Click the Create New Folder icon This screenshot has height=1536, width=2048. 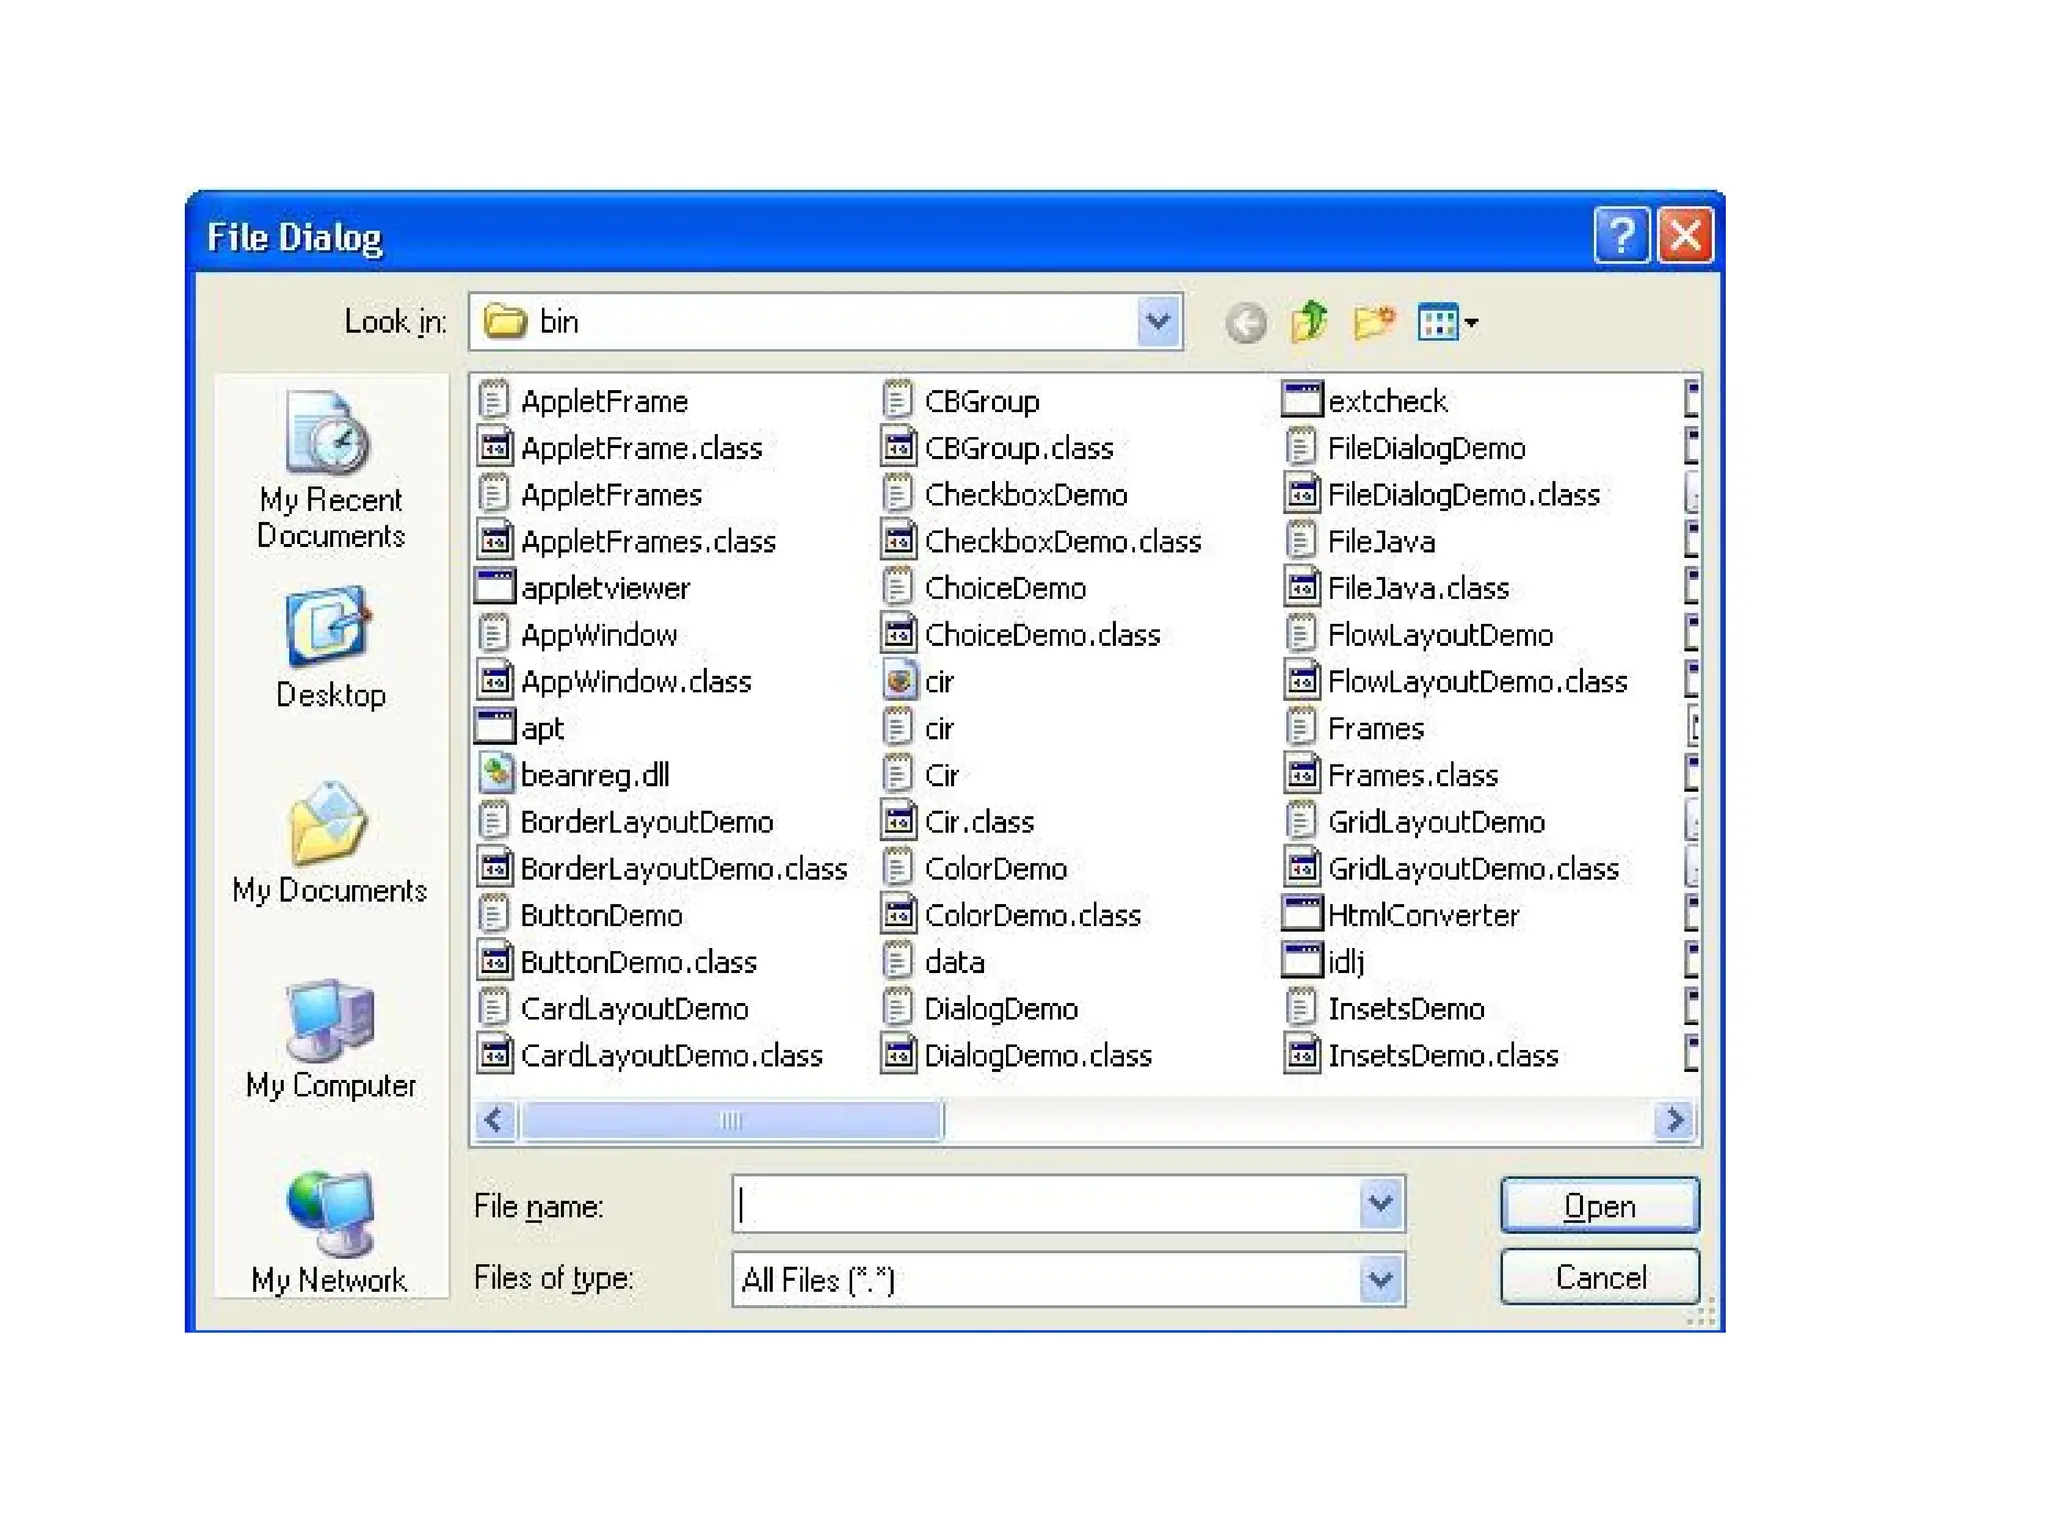coord(1374,322)
